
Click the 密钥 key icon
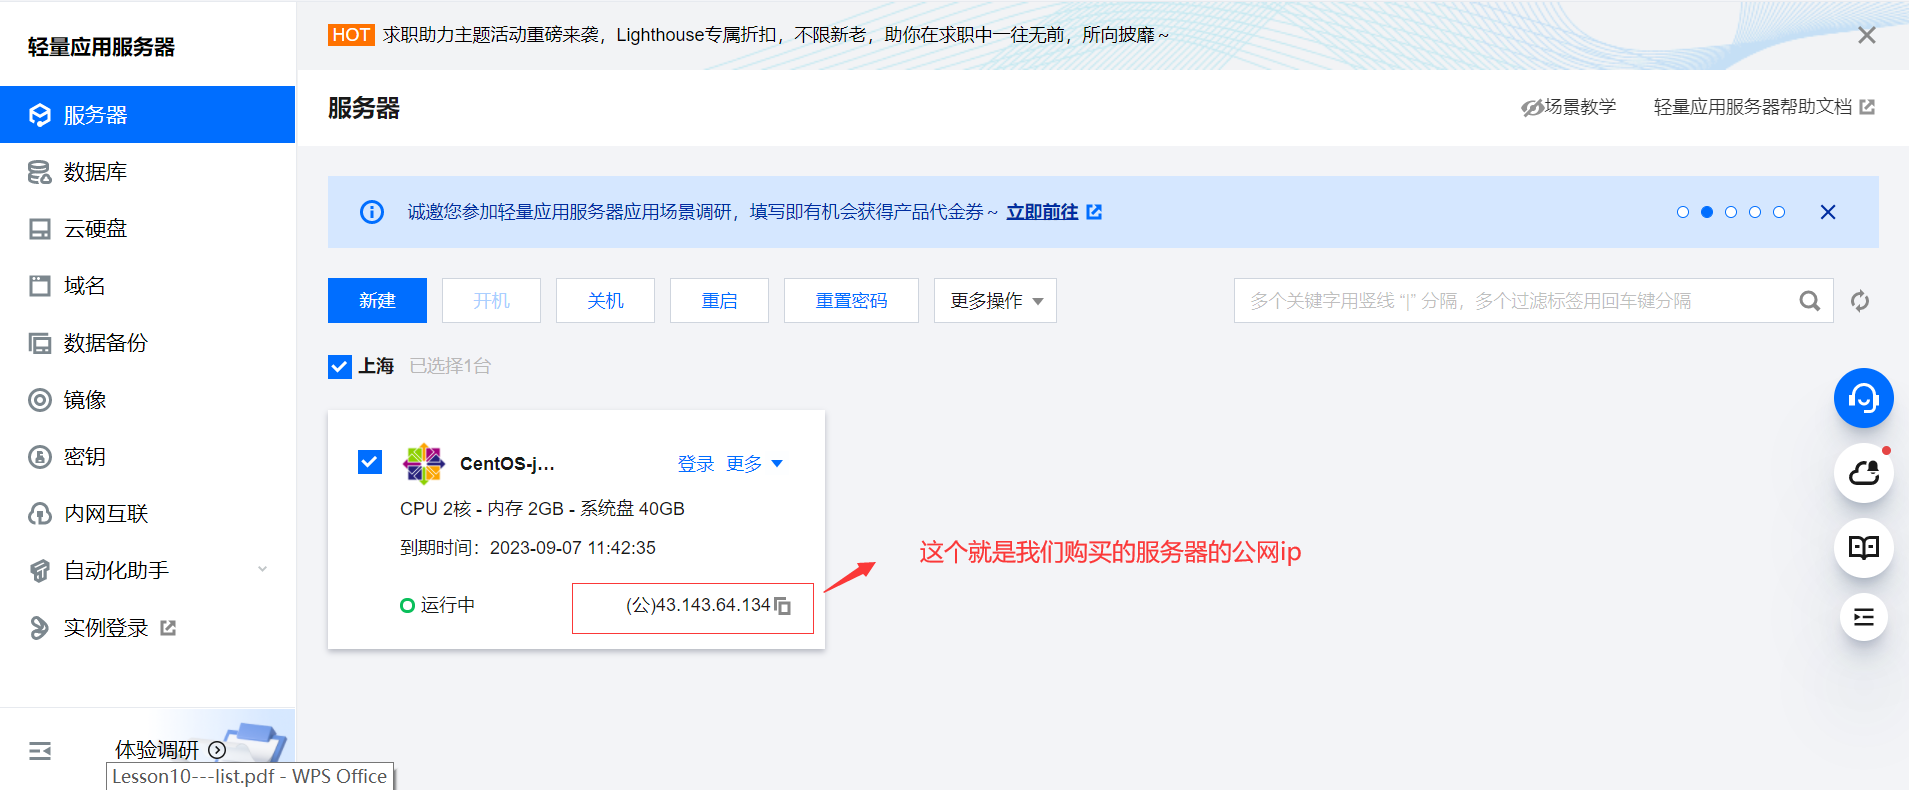(x=40, y=457)
